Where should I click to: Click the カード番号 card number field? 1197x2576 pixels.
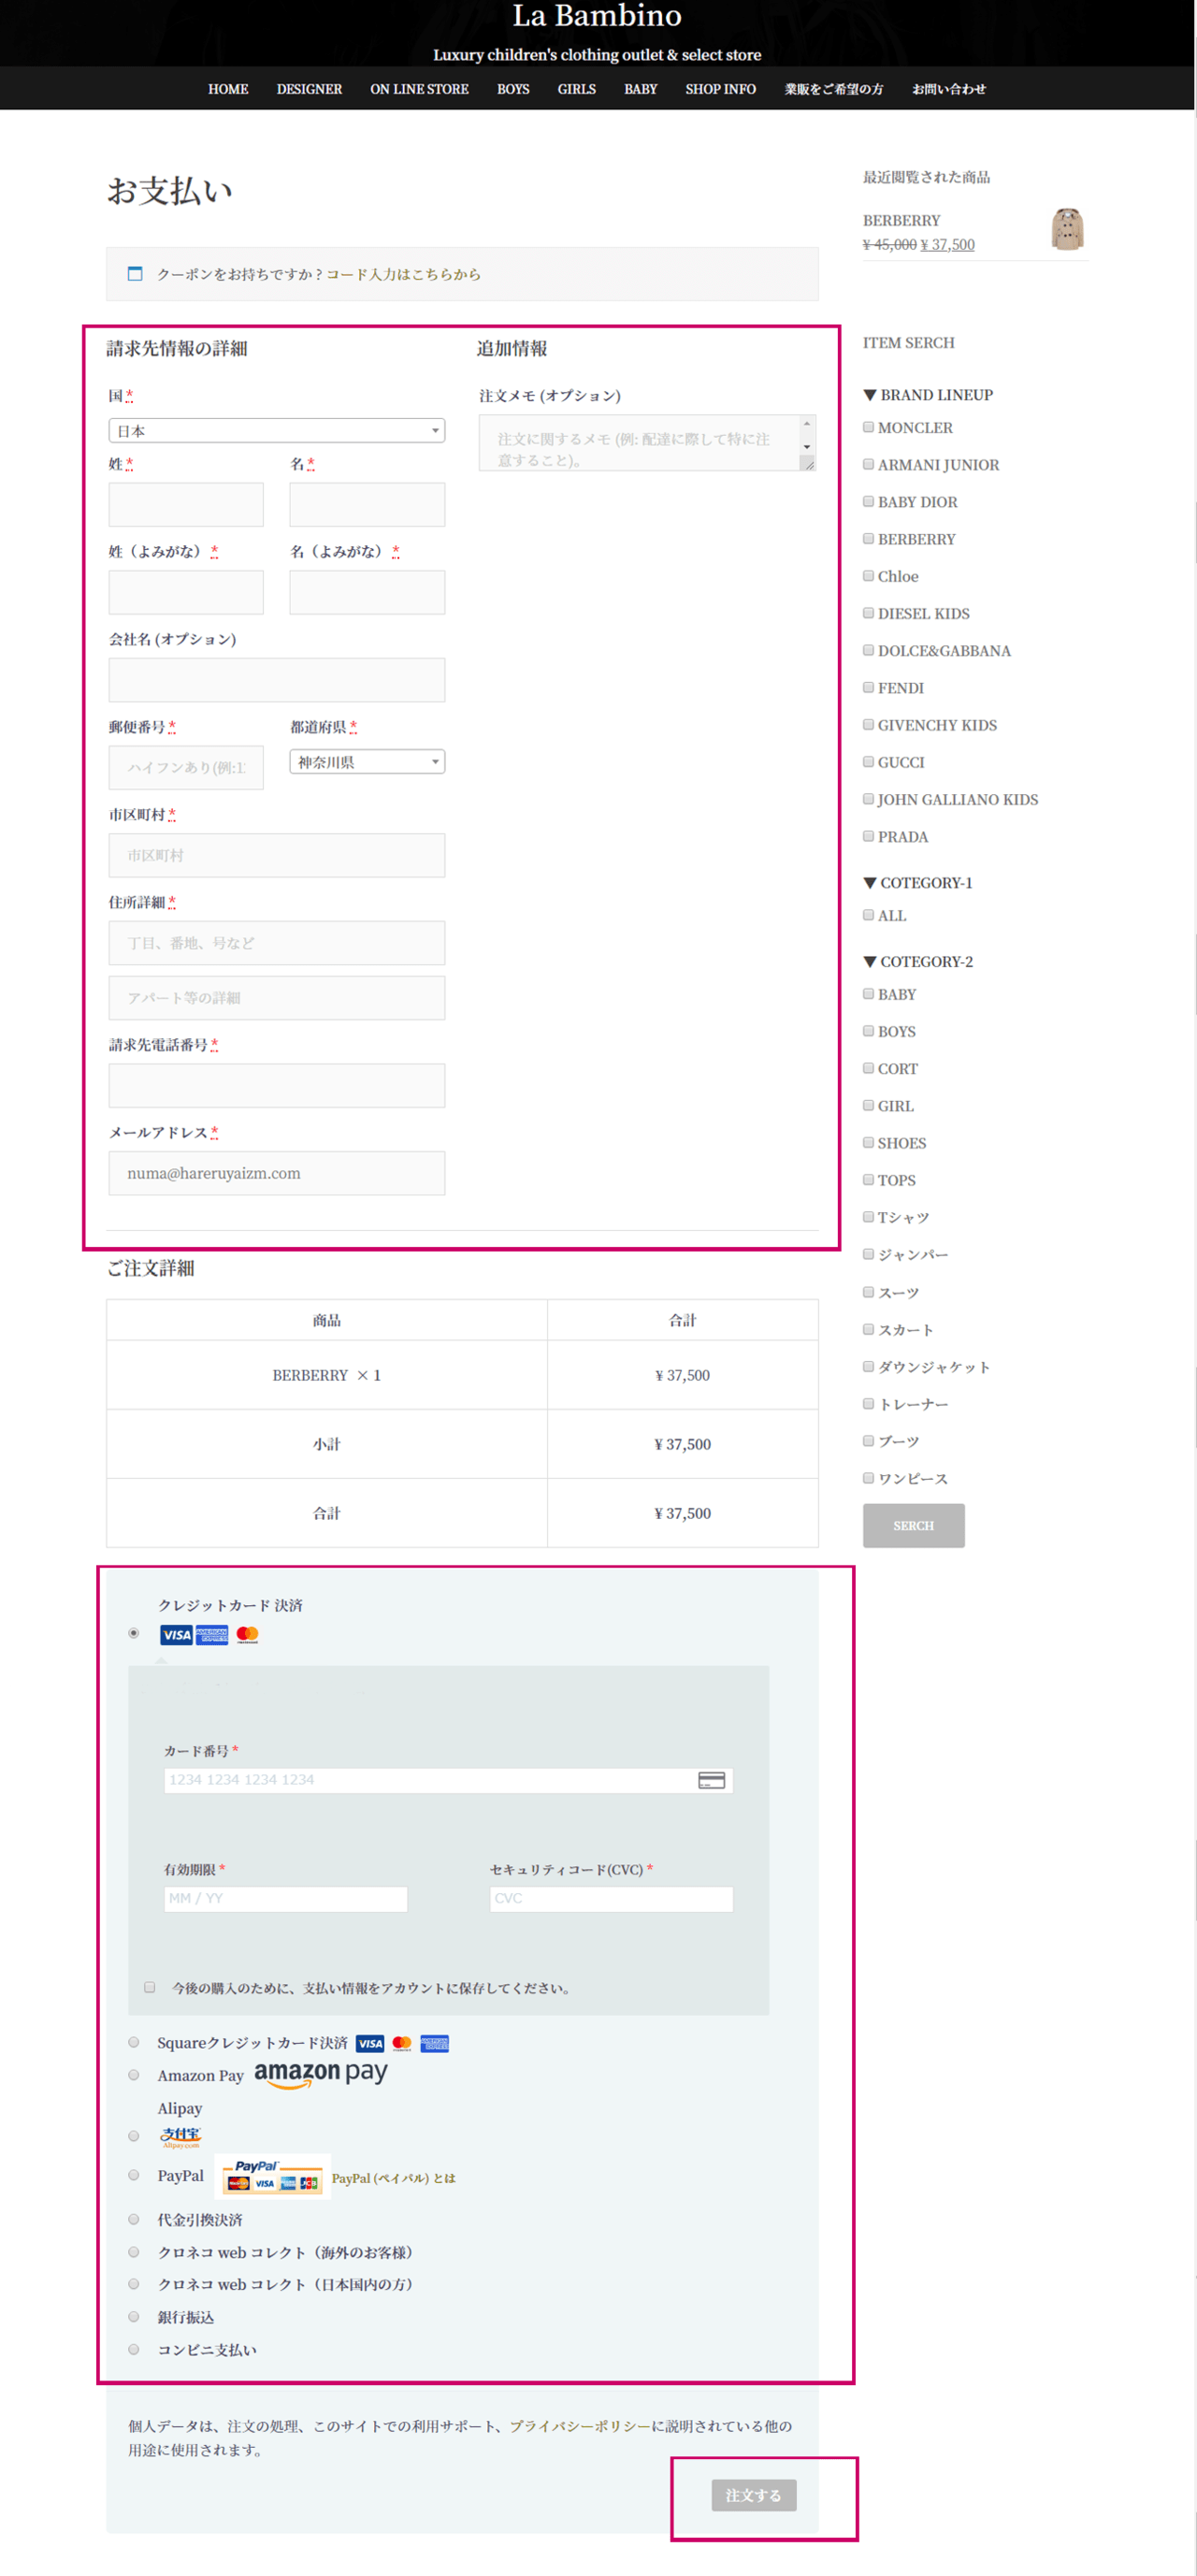coord(448,1780)
